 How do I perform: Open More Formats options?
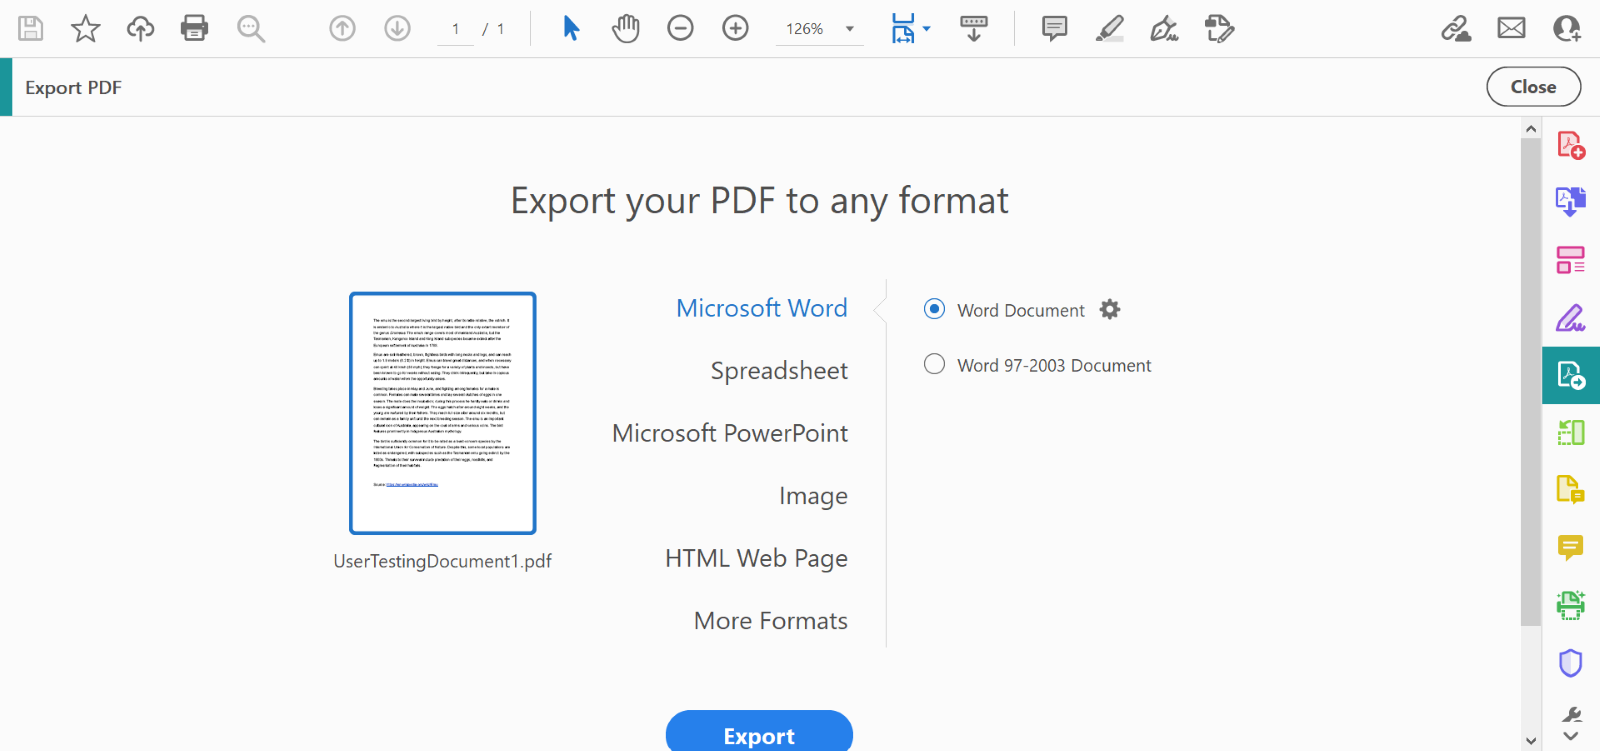[x=771, y=621]
